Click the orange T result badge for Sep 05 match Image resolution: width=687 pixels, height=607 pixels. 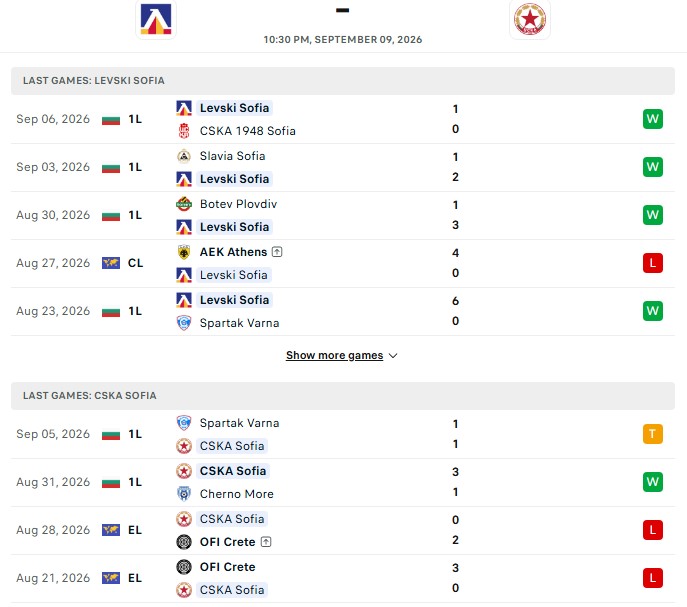652,434
